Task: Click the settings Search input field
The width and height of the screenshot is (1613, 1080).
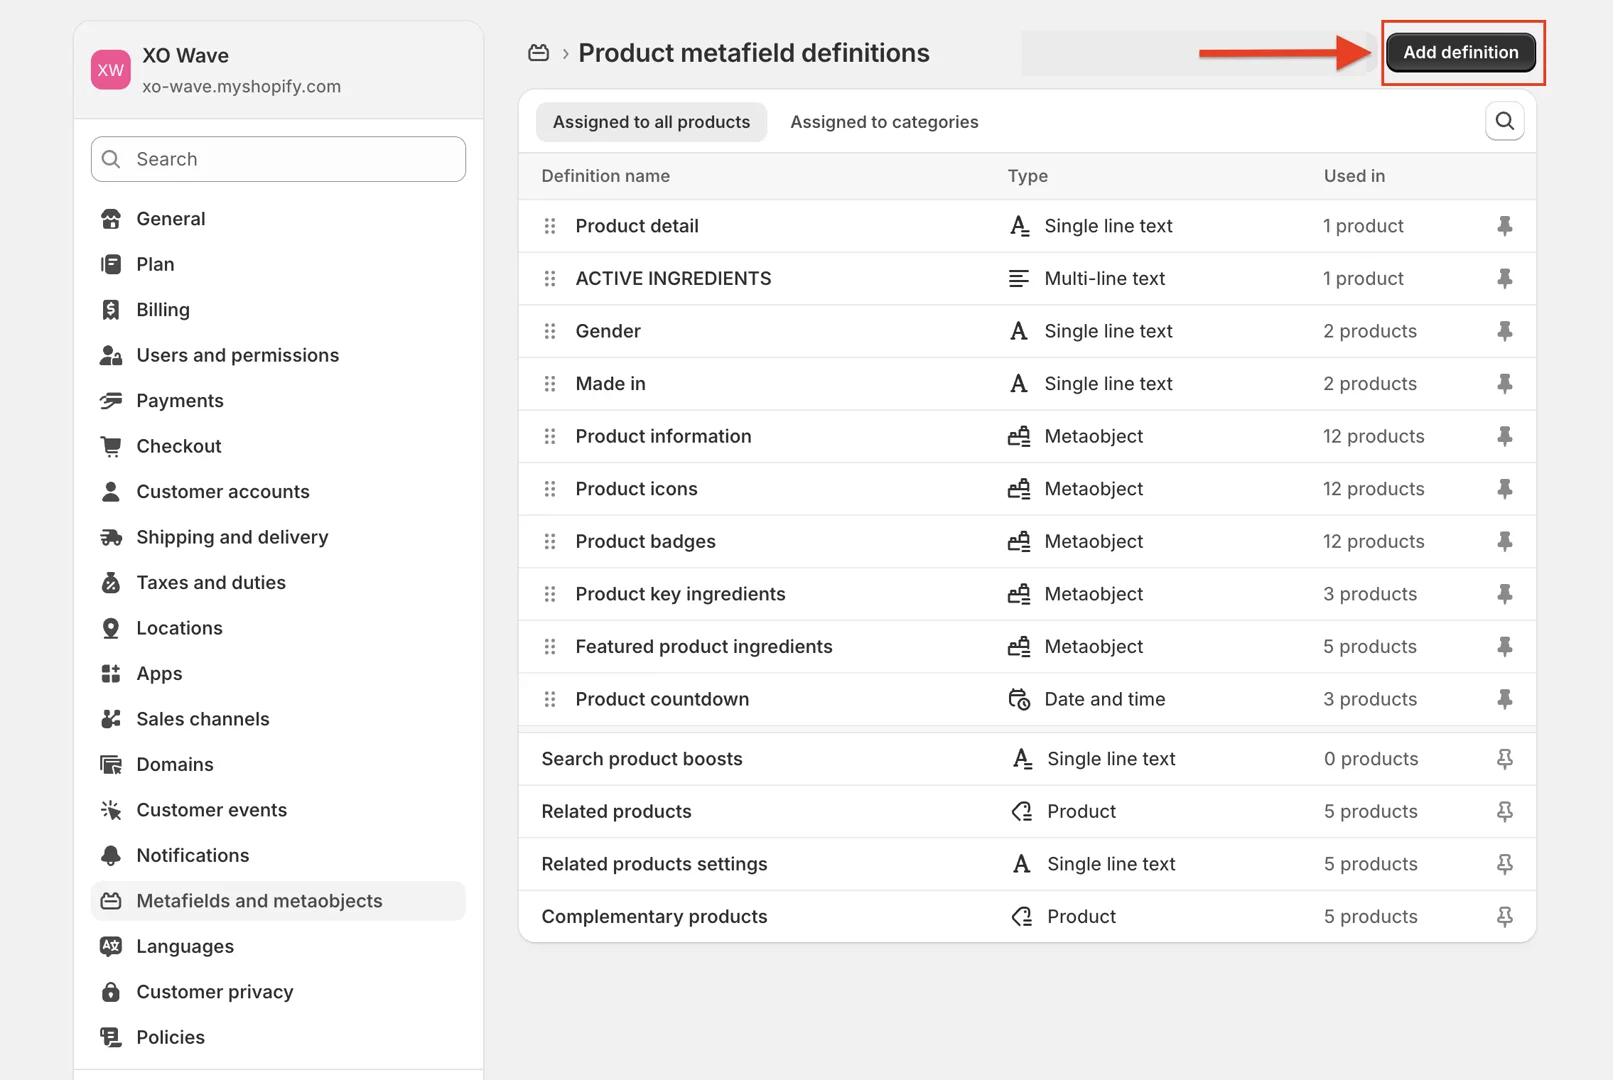Action: coord(290,159)
